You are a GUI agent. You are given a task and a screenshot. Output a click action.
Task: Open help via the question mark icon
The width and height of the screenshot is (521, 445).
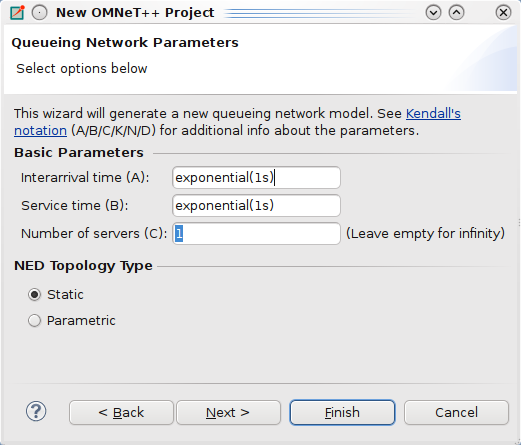(36, 411)
